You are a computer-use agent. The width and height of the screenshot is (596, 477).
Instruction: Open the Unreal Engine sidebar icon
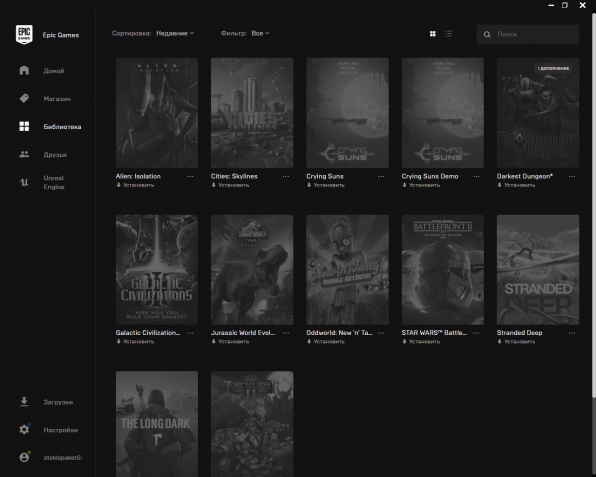[24, 182]
